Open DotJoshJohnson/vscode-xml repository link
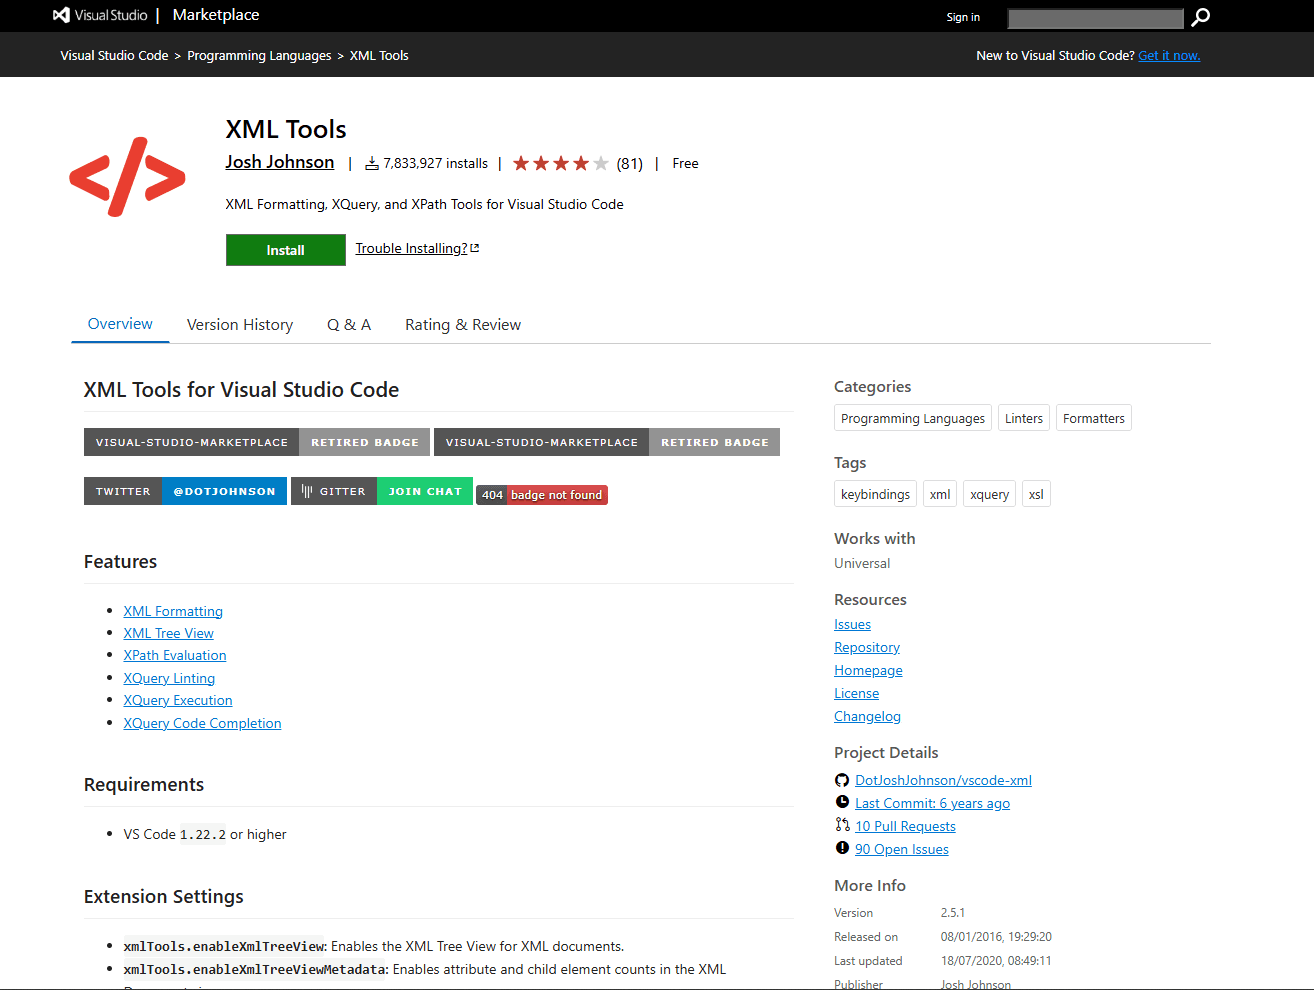1314x990 pixels. [x=943, y=780]
